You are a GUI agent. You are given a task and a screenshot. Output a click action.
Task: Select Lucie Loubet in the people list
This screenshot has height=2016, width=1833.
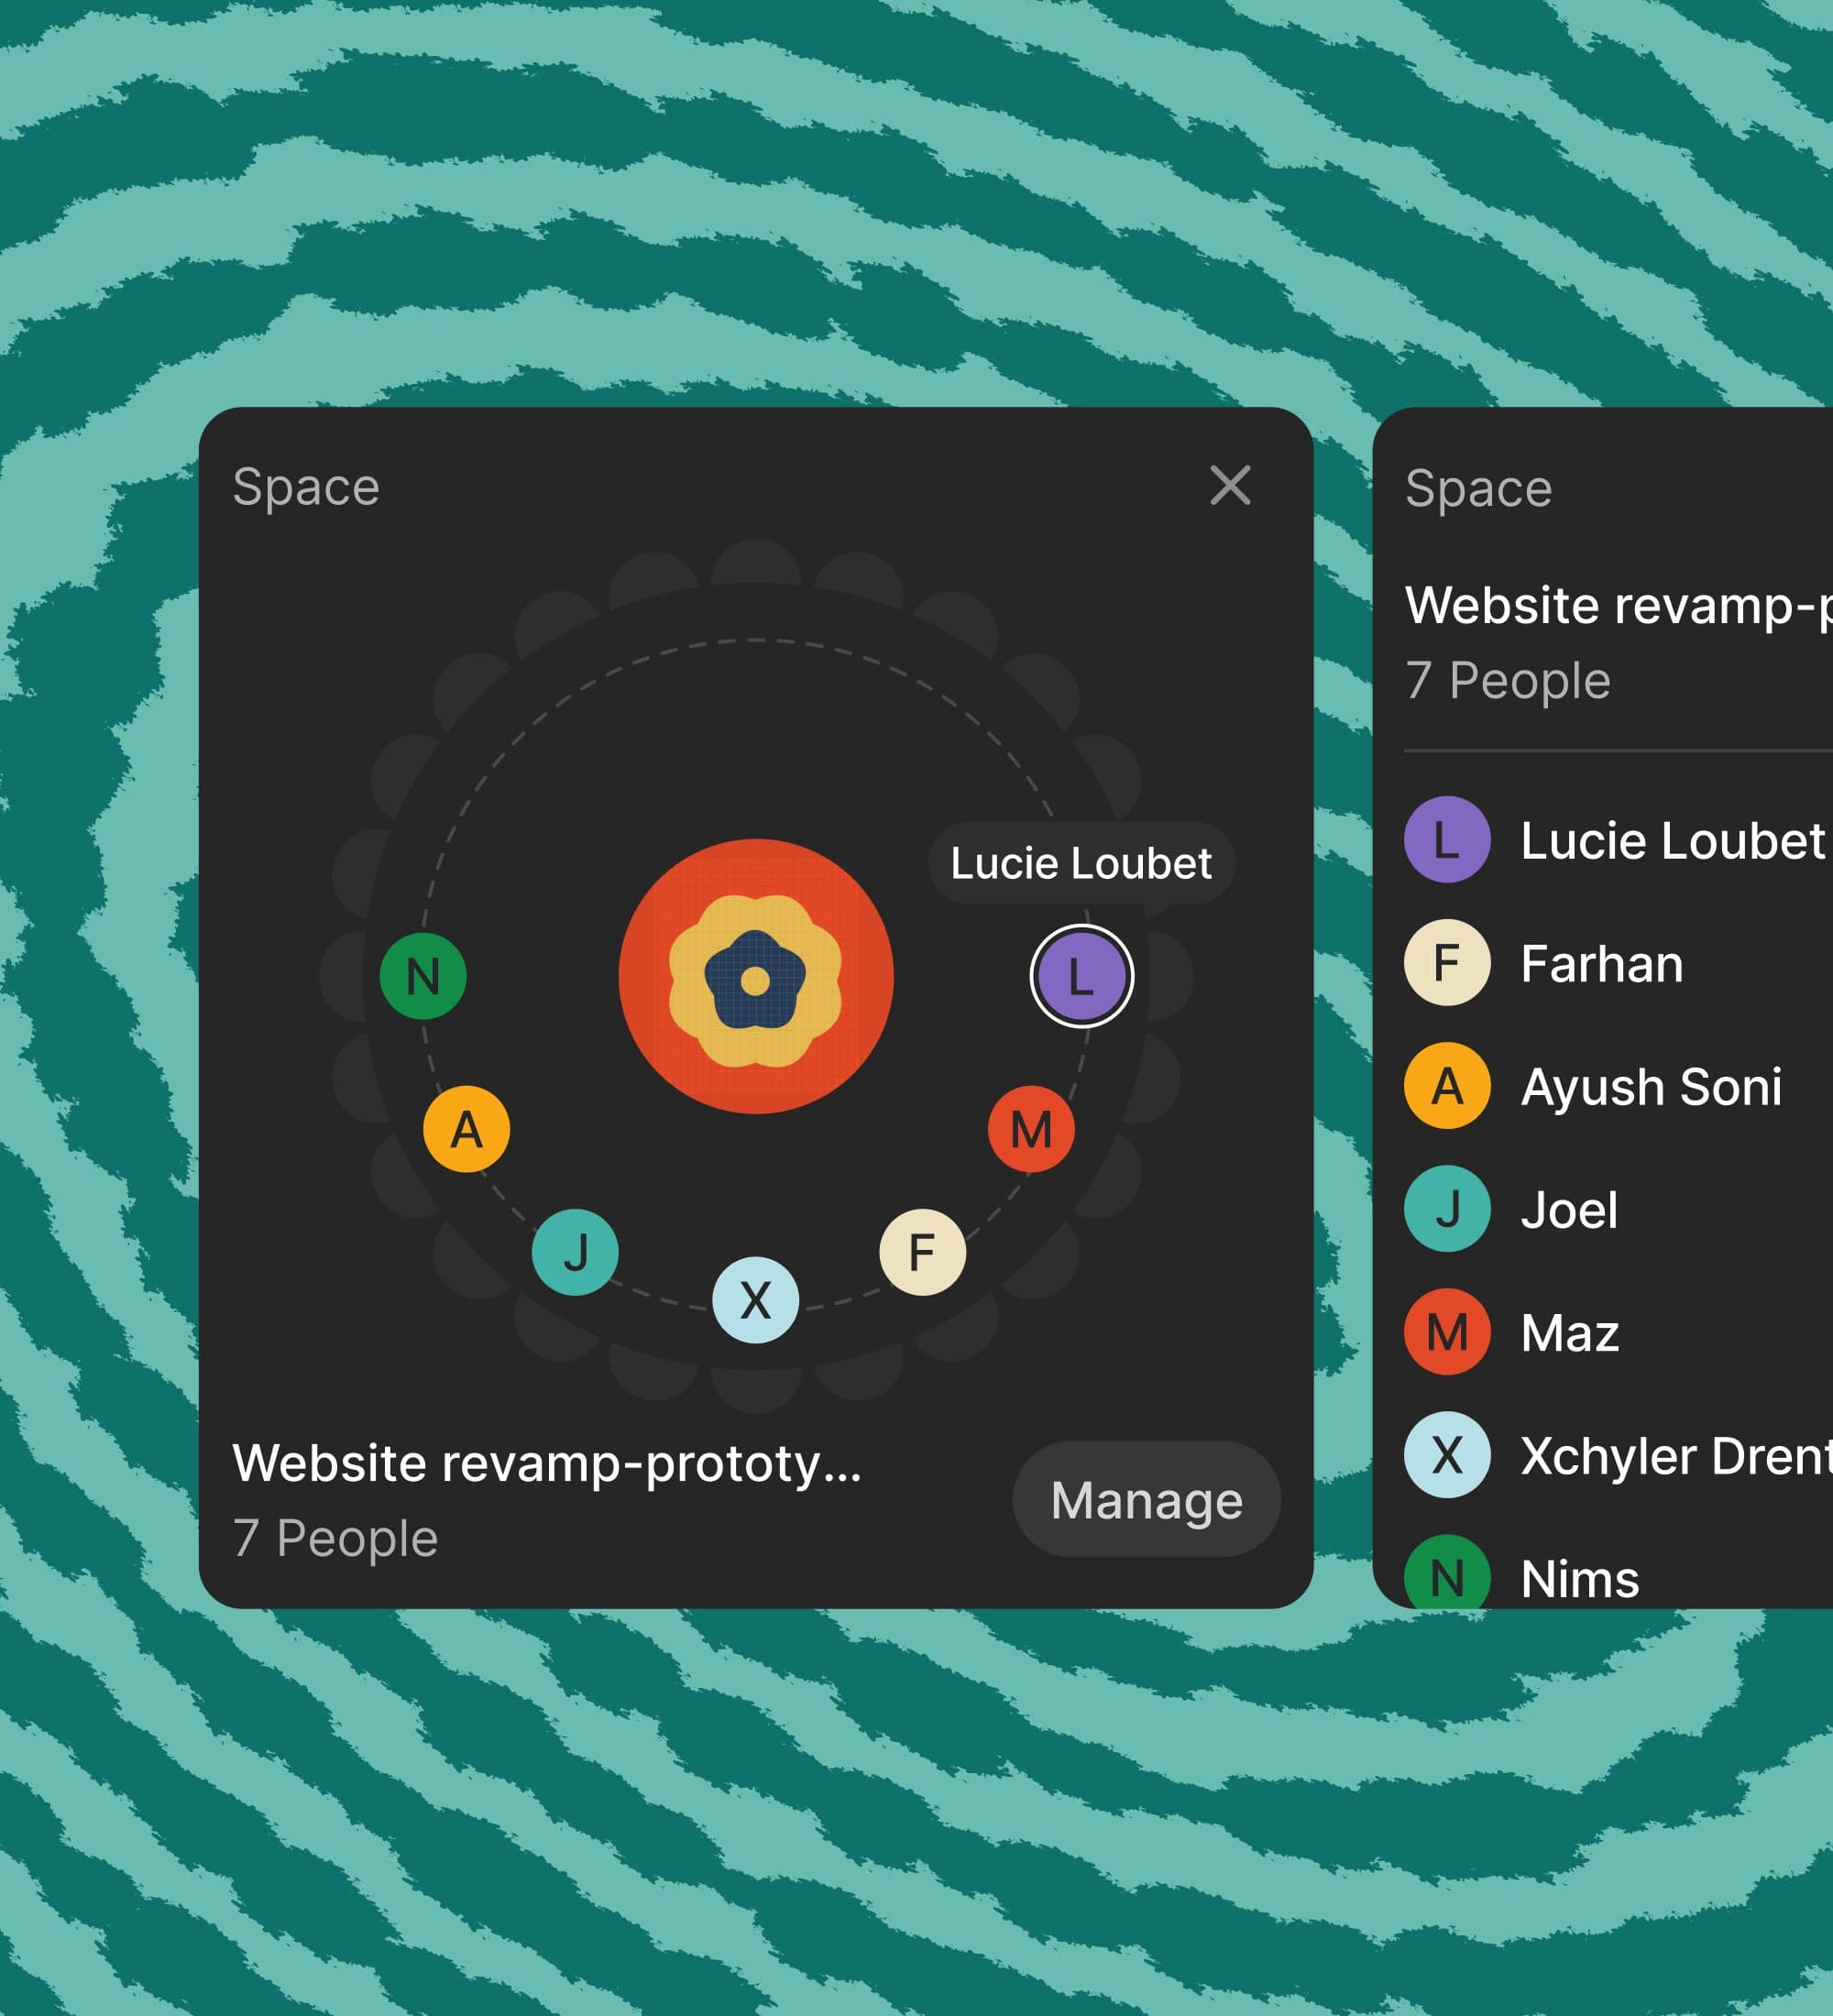click(x=1618, y=840)
